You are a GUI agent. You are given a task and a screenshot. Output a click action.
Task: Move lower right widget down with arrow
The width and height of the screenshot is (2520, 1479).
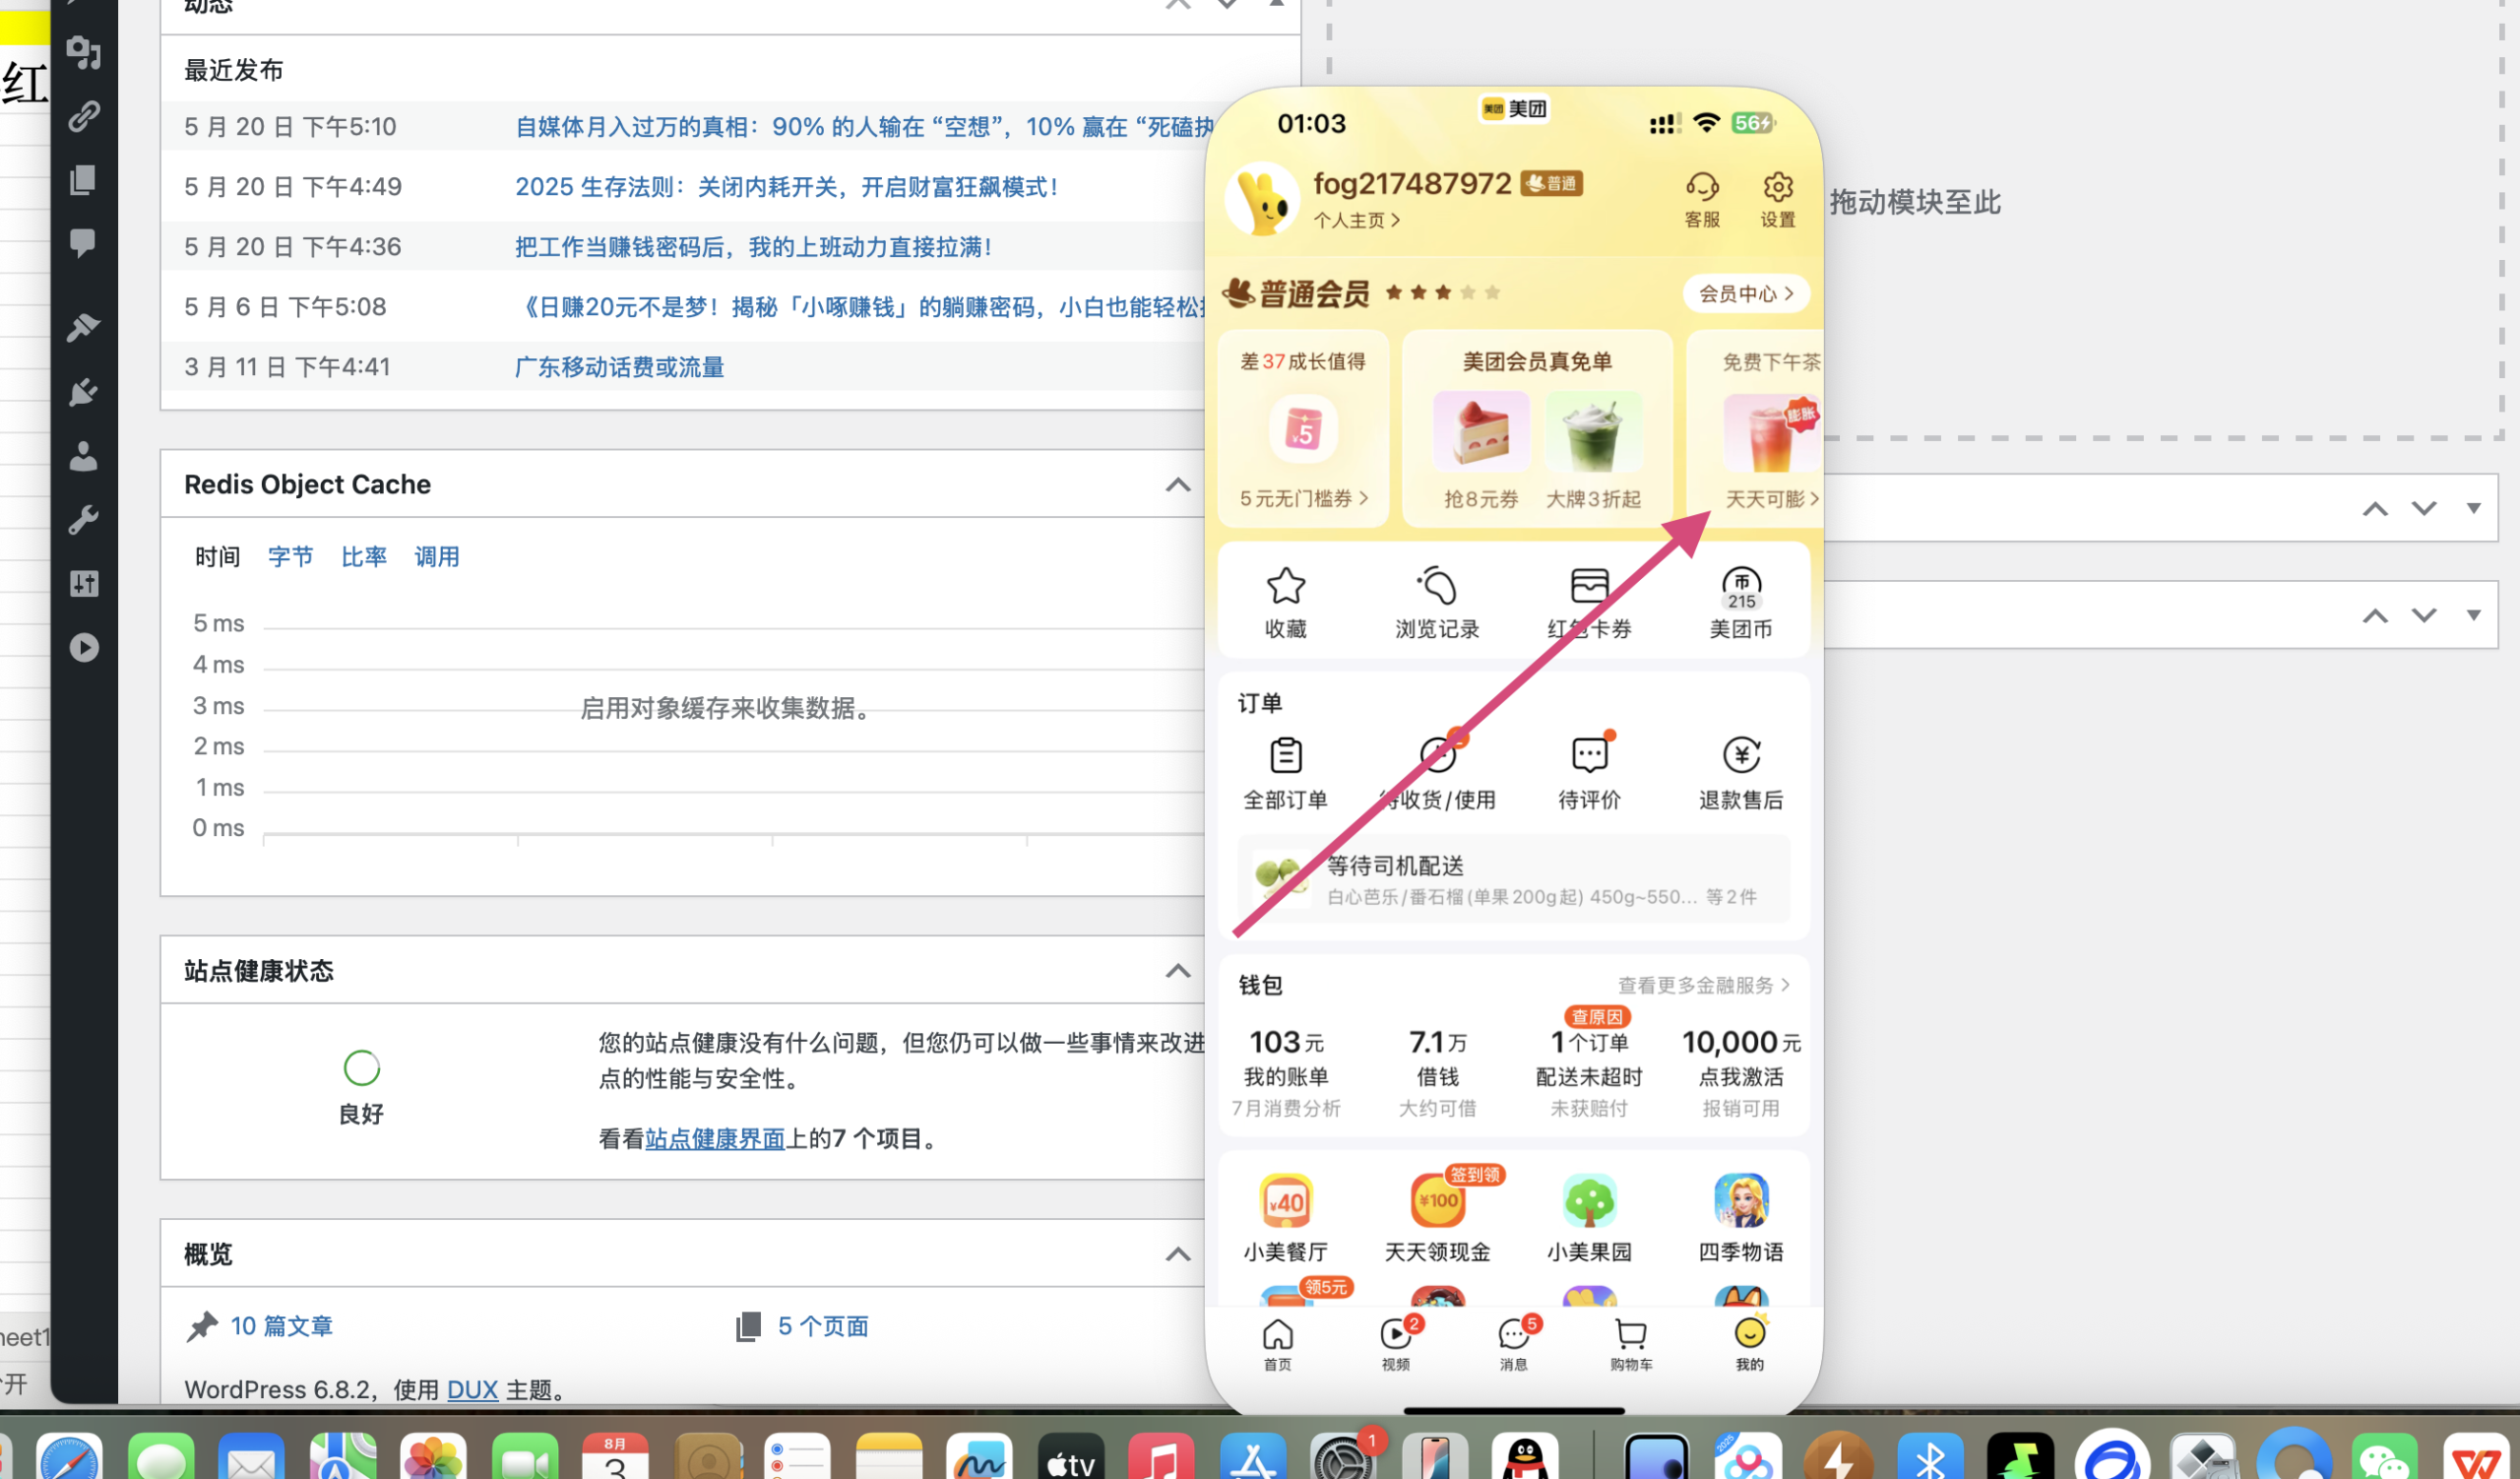(2424, 615)
